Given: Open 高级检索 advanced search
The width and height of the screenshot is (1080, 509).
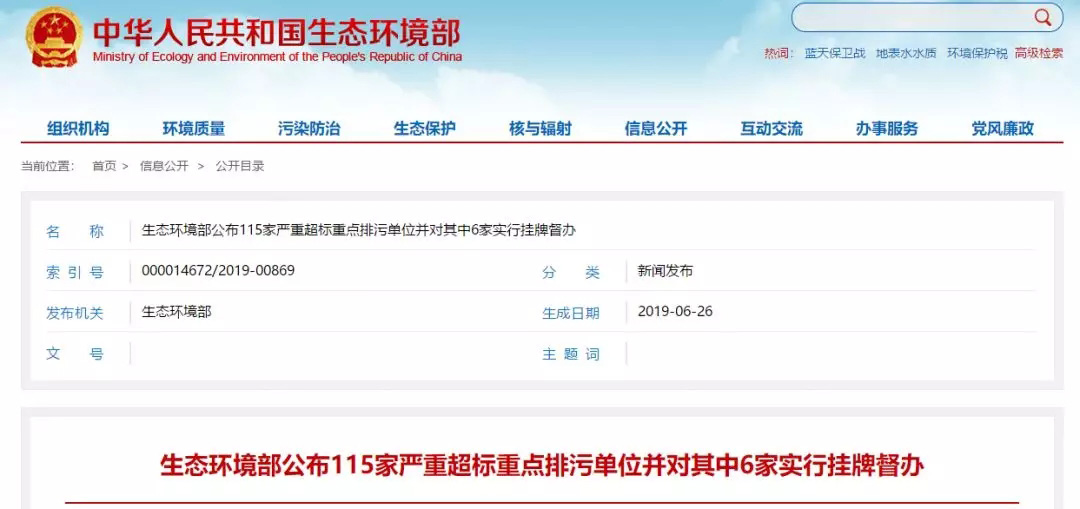Looking at the screenshot, I should click(x=1039, y=53).
